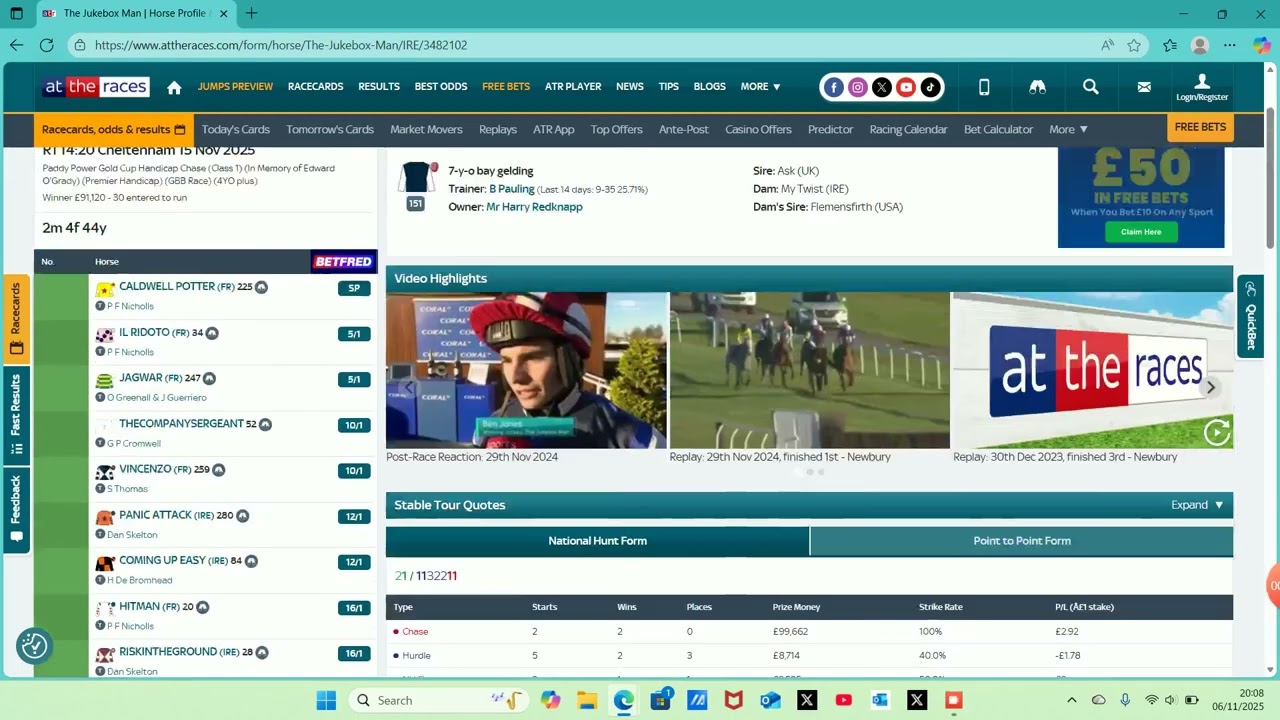Image resolution: width=1280 pixels, height=720 pixels.
Task: Open File Explorer from taskbar
Action: click(x=587, y=700)
